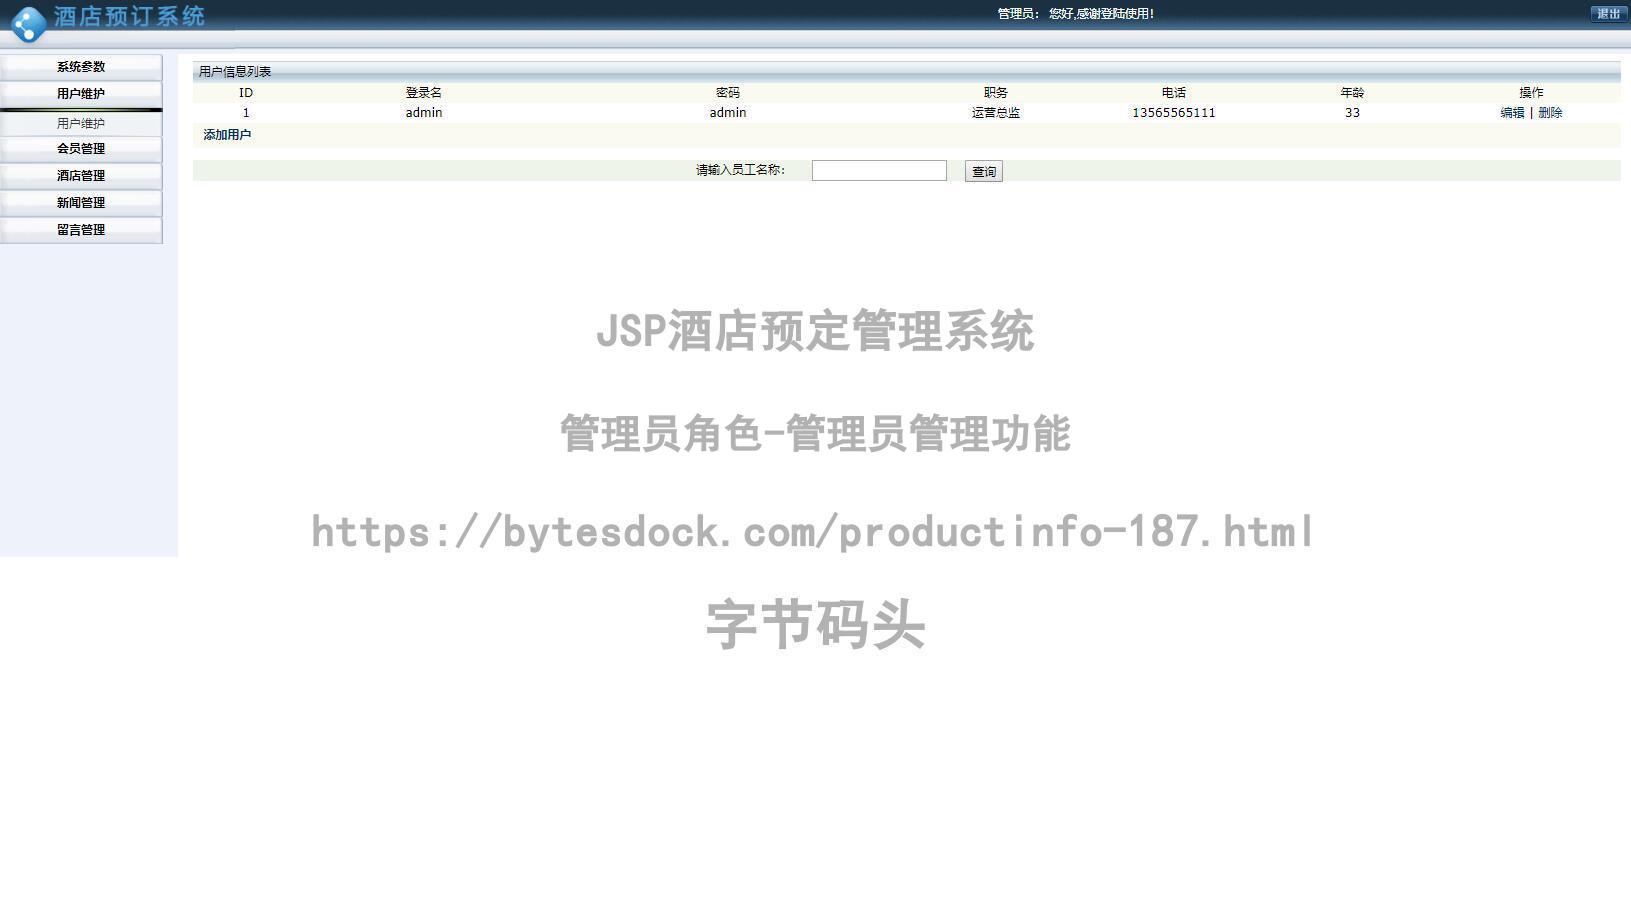The width and height of the screenshot is (1631, 920).
Task: Select the 运营总监 job title cell
Action: (x=996, y=113)
